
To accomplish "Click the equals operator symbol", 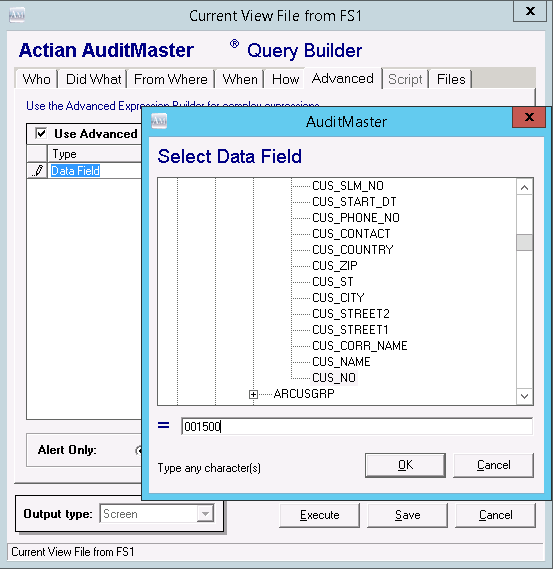I will 163,425.
